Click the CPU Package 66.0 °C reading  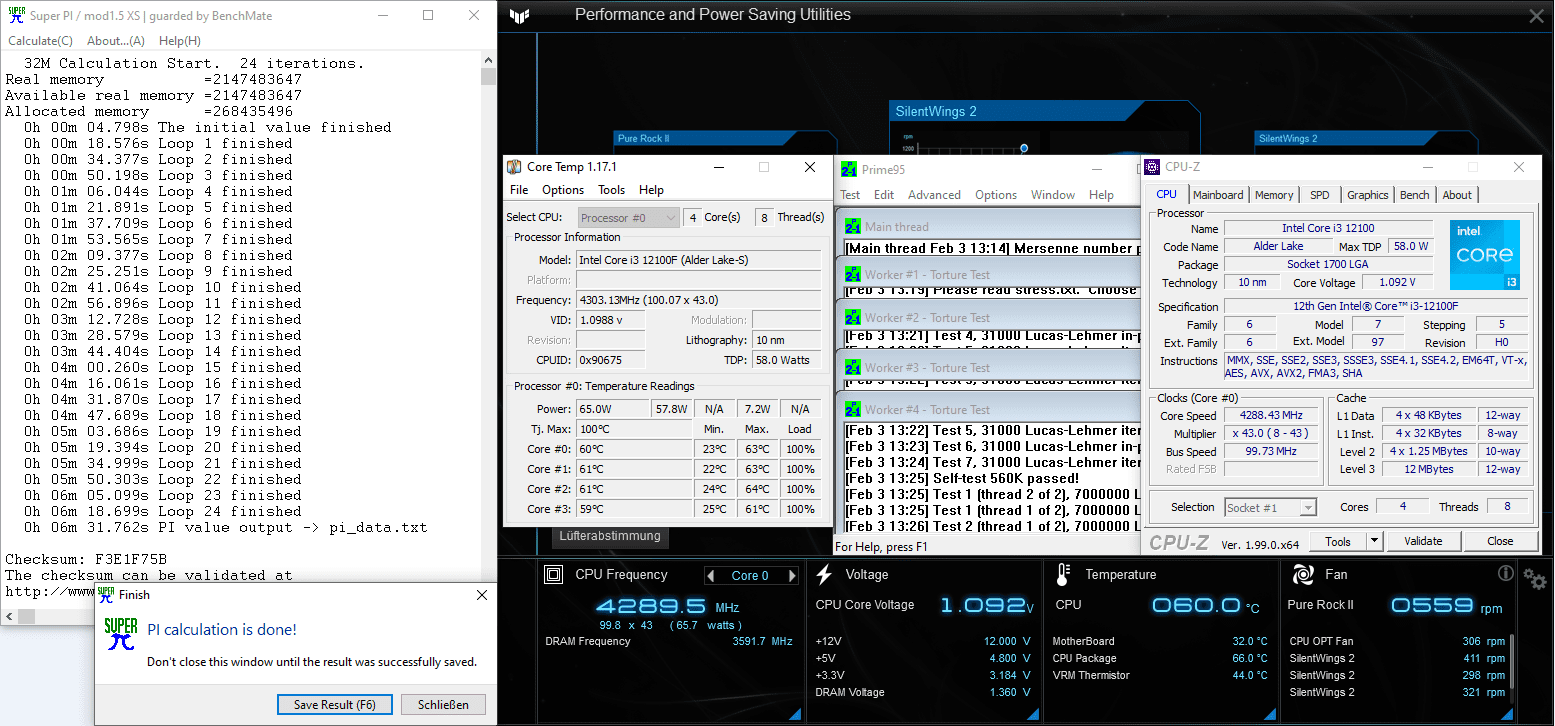(1160, 658)
